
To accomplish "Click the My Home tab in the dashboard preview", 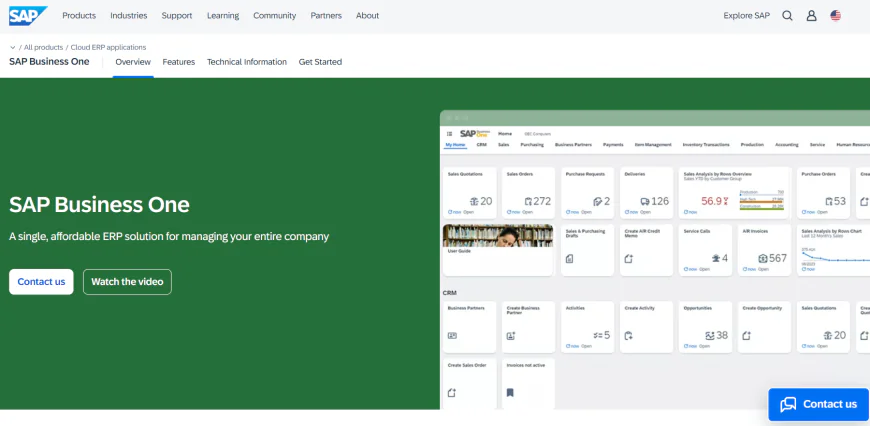I will [x=455, y=145].
